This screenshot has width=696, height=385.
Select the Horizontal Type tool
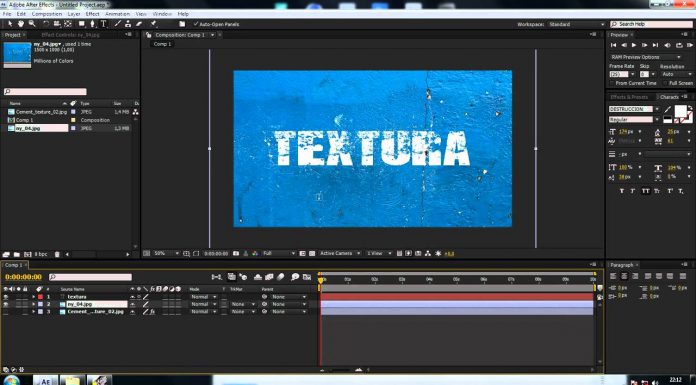pos(103,24)
